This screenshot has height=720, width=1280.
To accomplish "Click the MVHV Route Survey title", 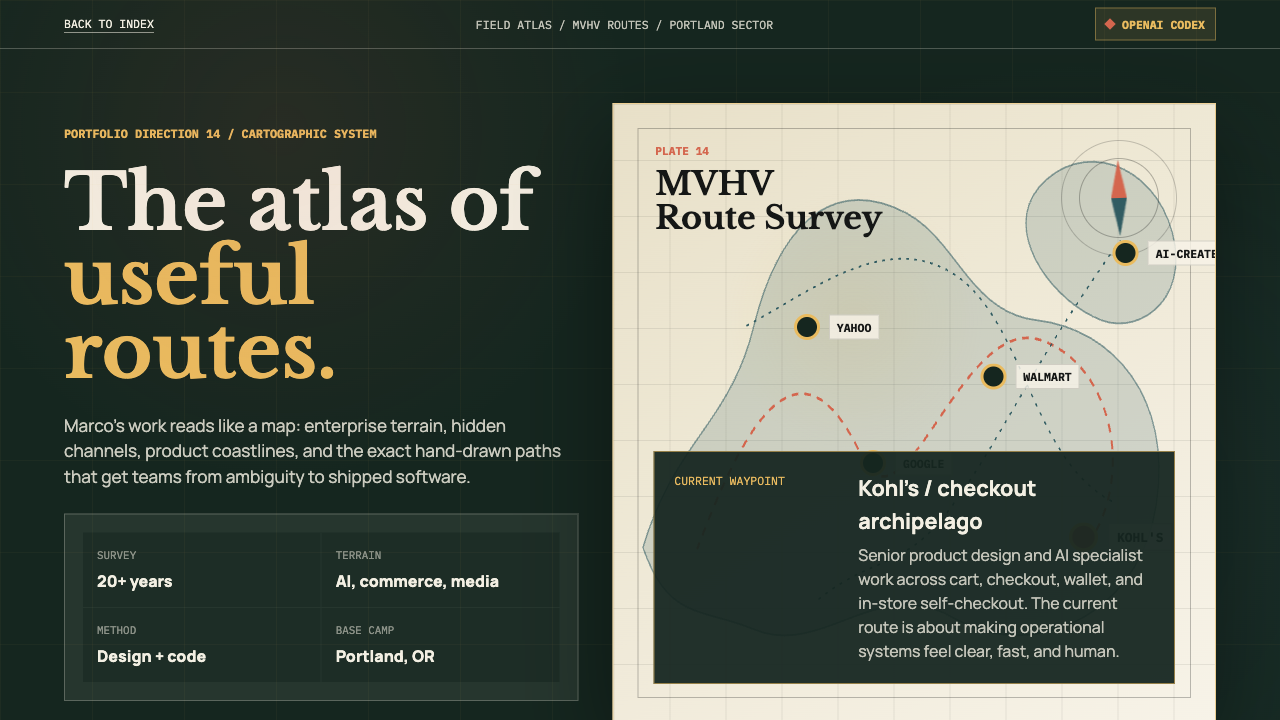I will 768,200.
